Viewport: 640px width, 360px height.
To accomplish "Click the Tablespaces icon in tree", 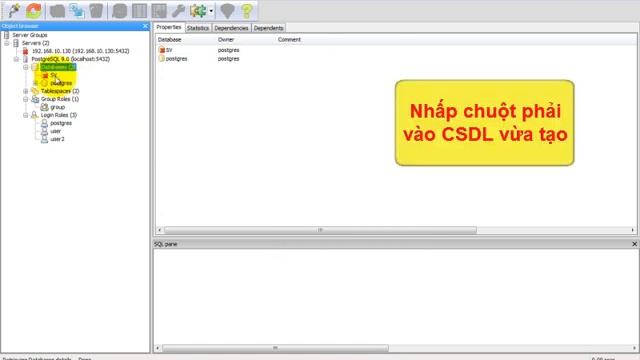I will [35, 91].
